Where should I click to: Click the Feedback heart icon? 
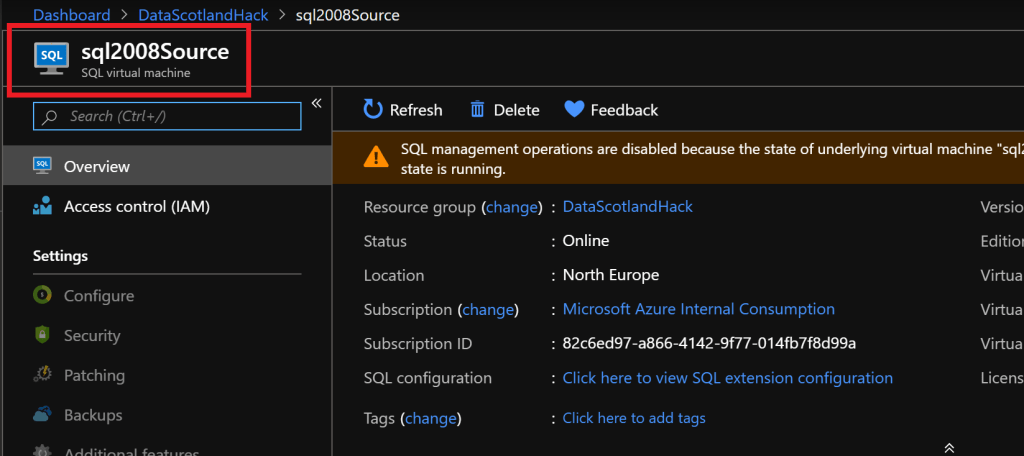point(574,110)
